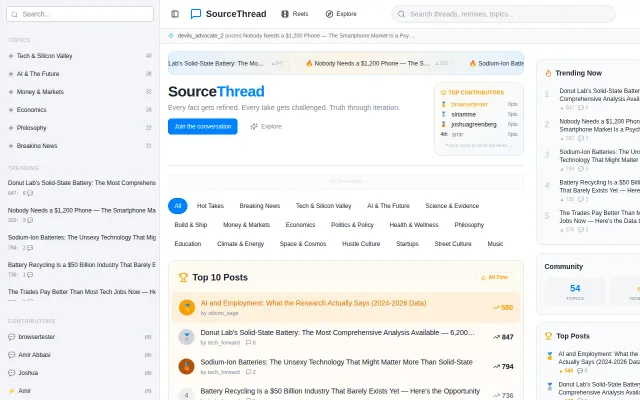640x400 pixels.
Task: Open sidebar trending Nobody Needs a $1,200 Phone
Action: click(82, 215)
